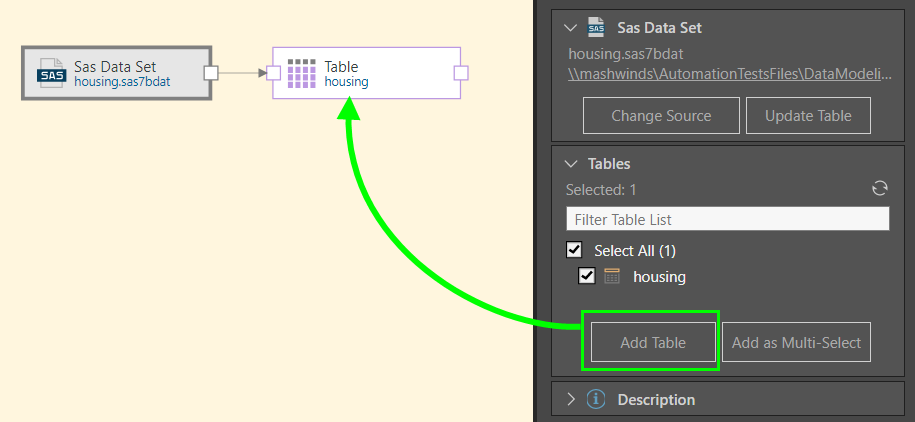Click the output port on the Table housing node
This screenshot has height=422, width=915.
tap(461, 72)
